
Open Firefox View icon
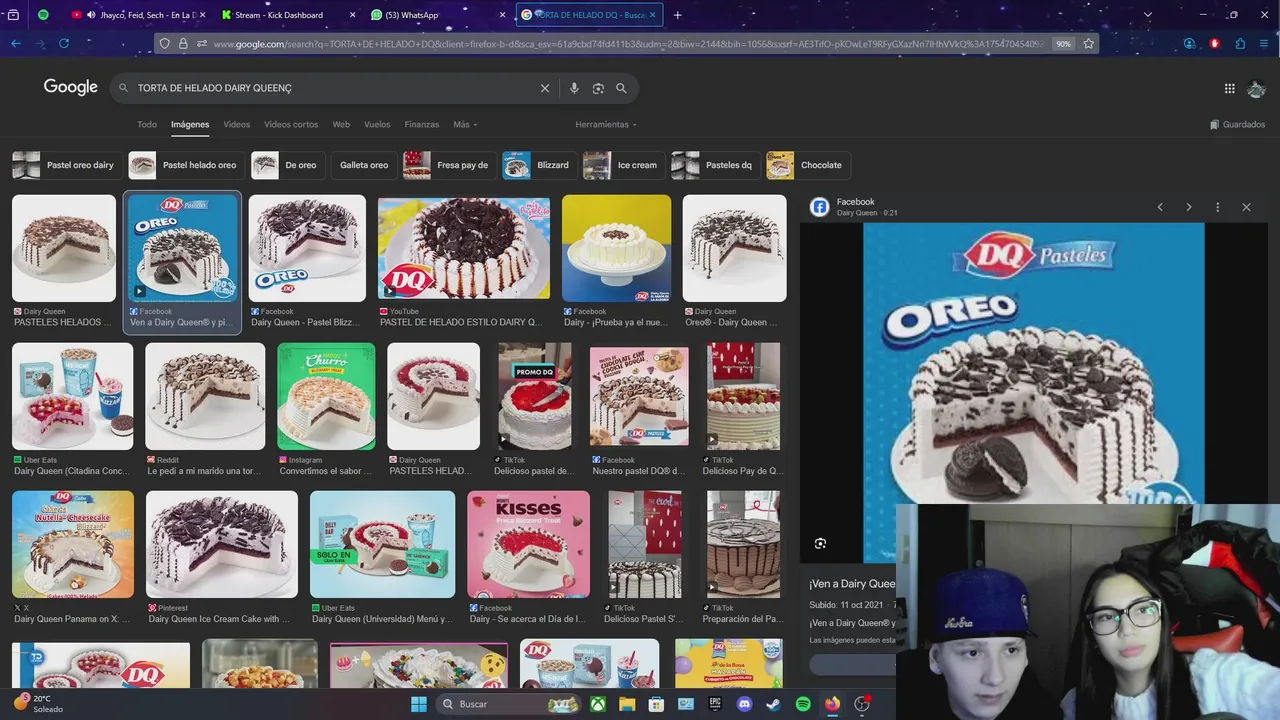click(x=13, y=15)
